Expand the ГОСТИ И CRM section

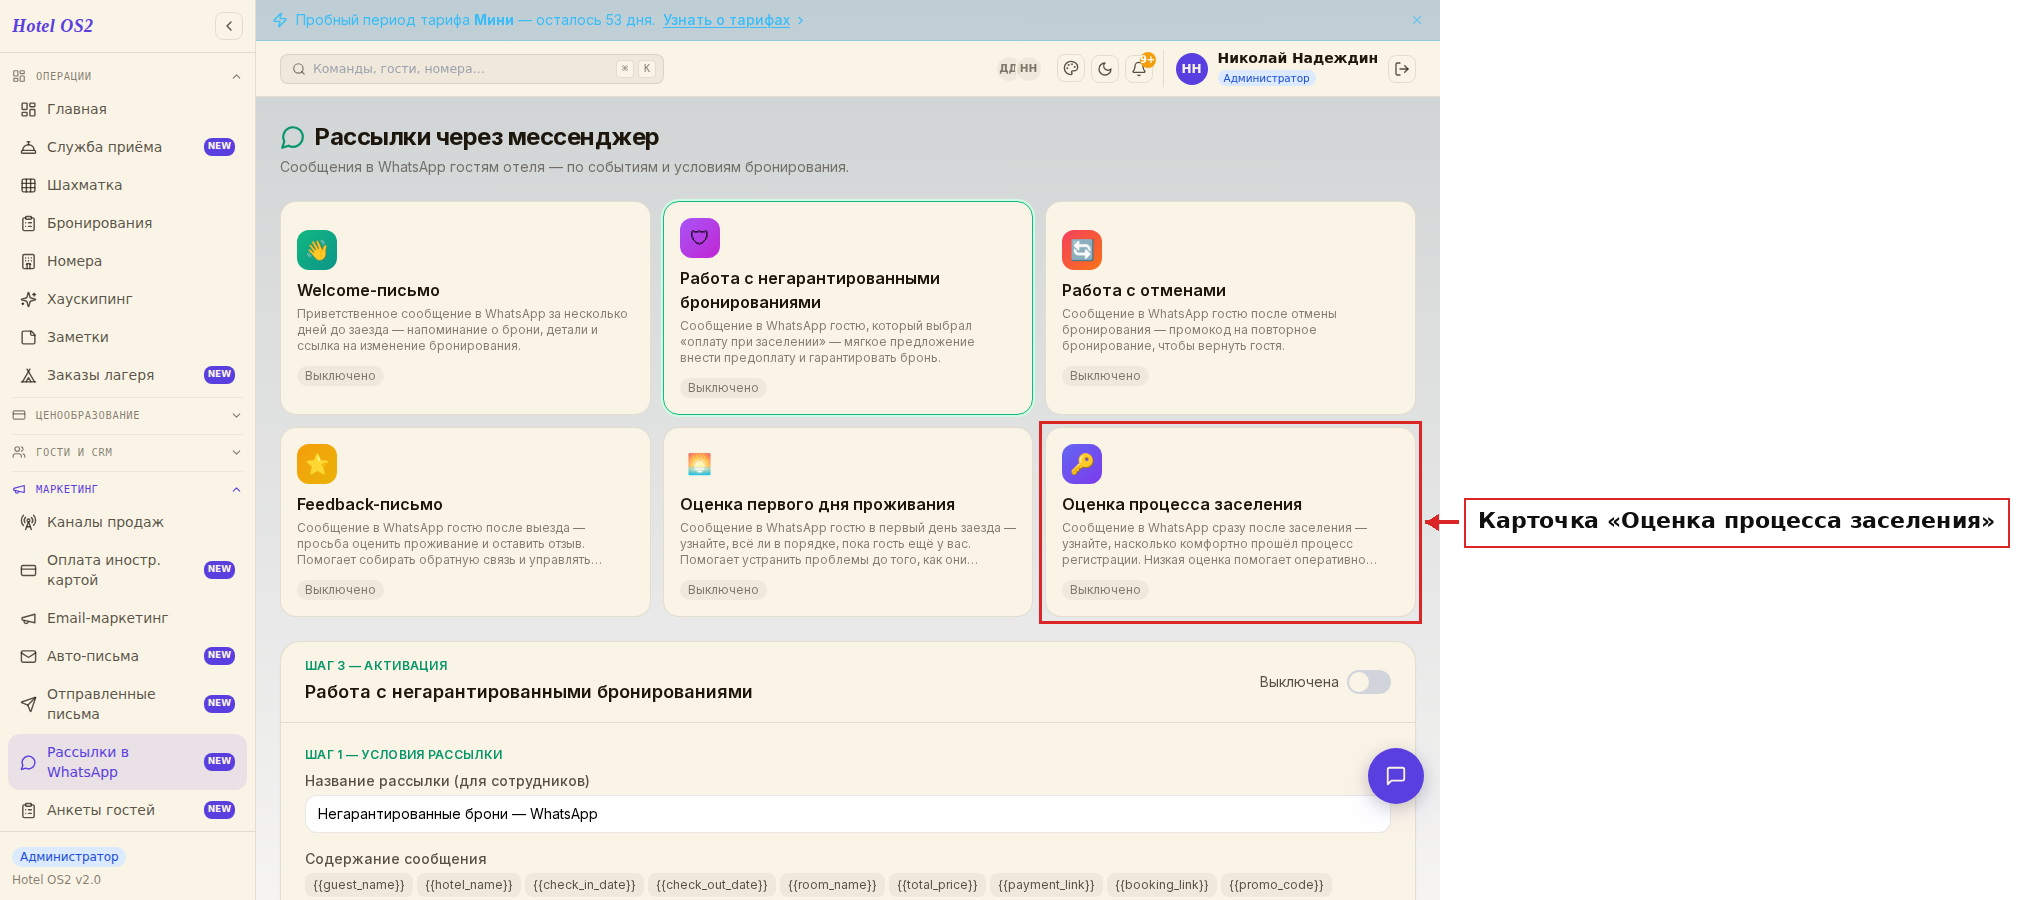tap(127, 452)
